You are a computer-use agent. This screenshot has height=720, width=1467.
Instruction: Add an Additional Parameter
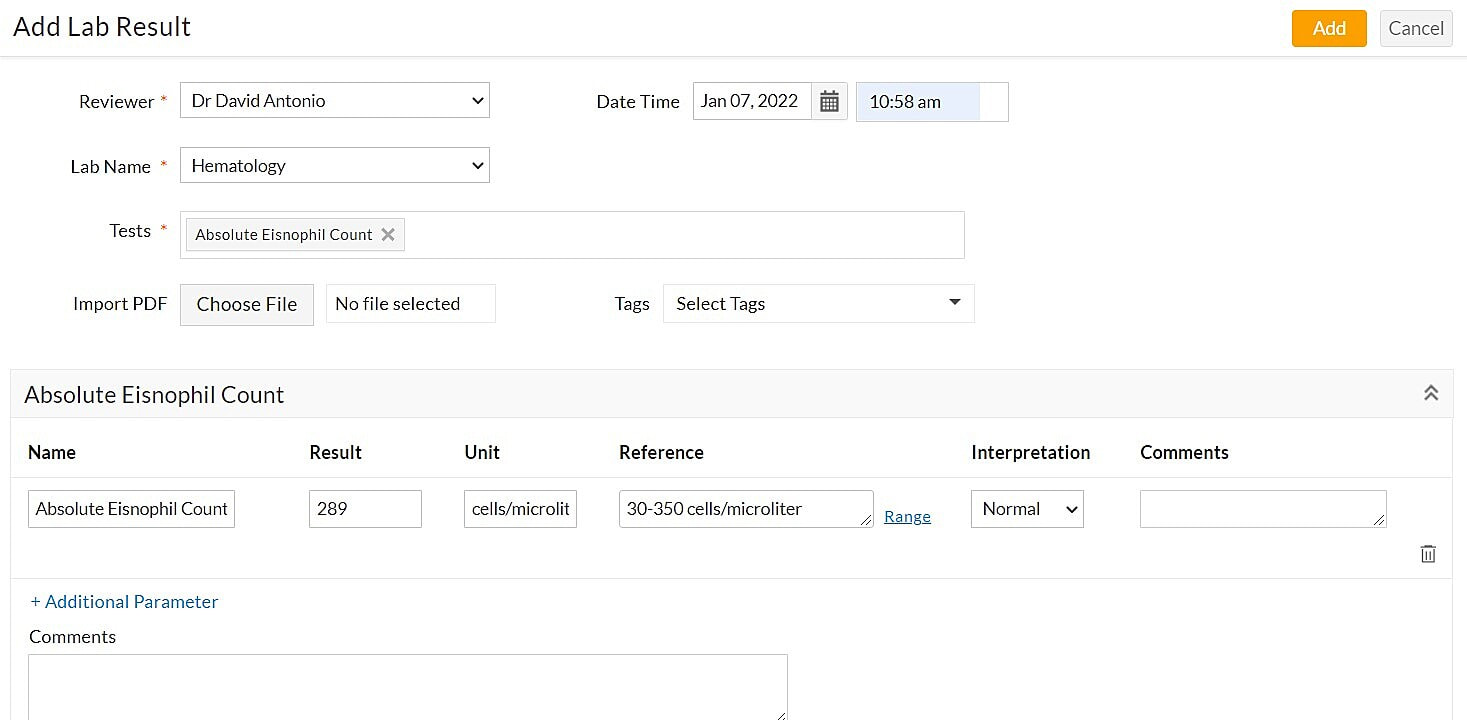[x=124, y=602]
